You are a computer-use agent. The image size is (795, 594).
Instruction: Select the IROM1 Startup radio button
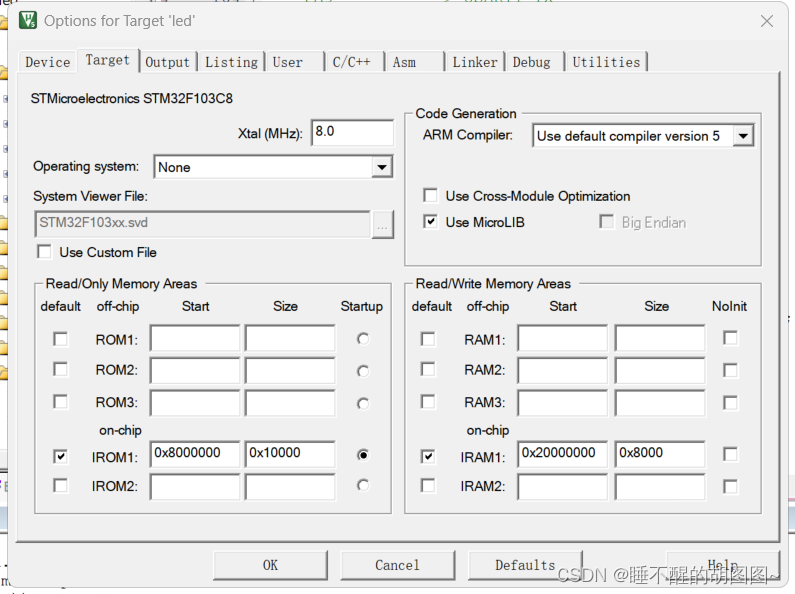363,455
